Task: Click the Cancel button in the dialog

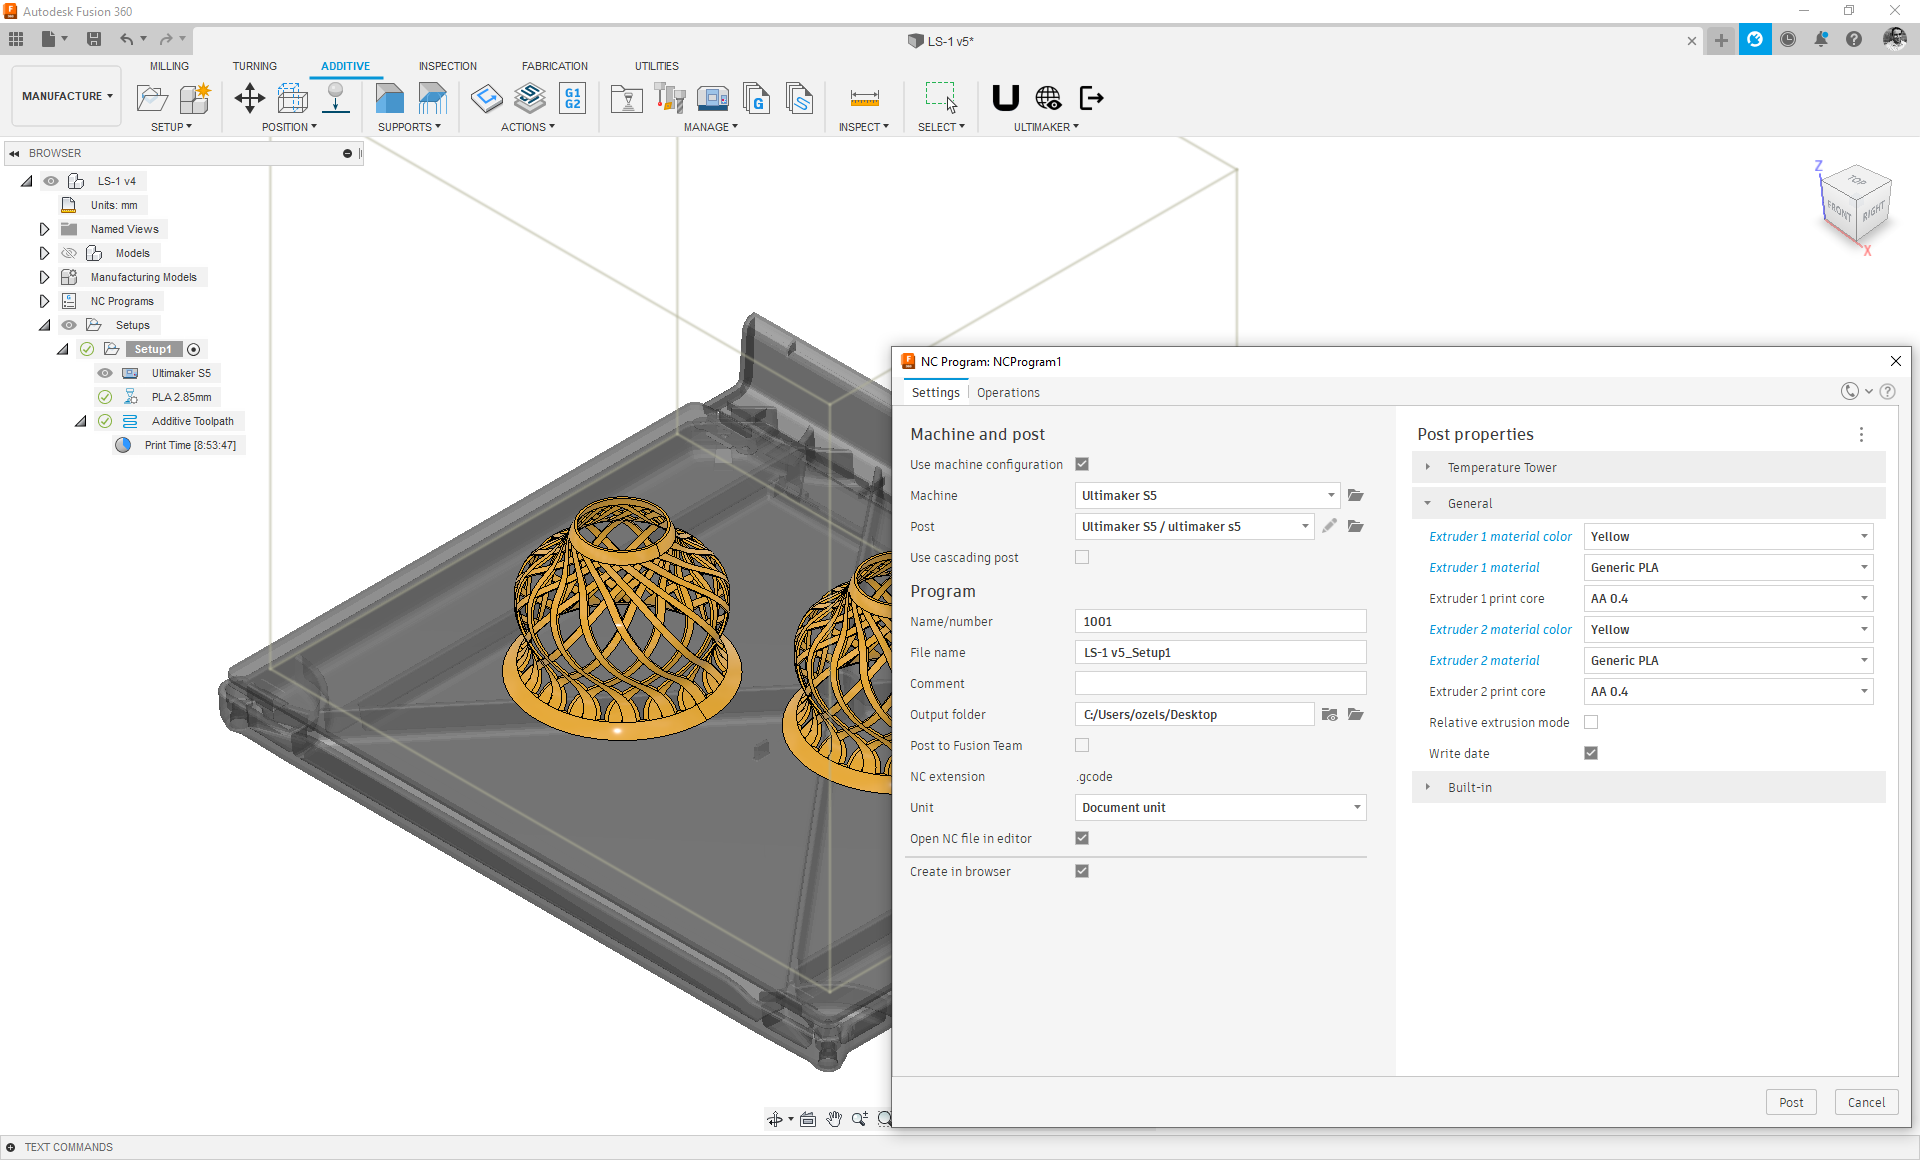Action: (x=1866, y=1102)
